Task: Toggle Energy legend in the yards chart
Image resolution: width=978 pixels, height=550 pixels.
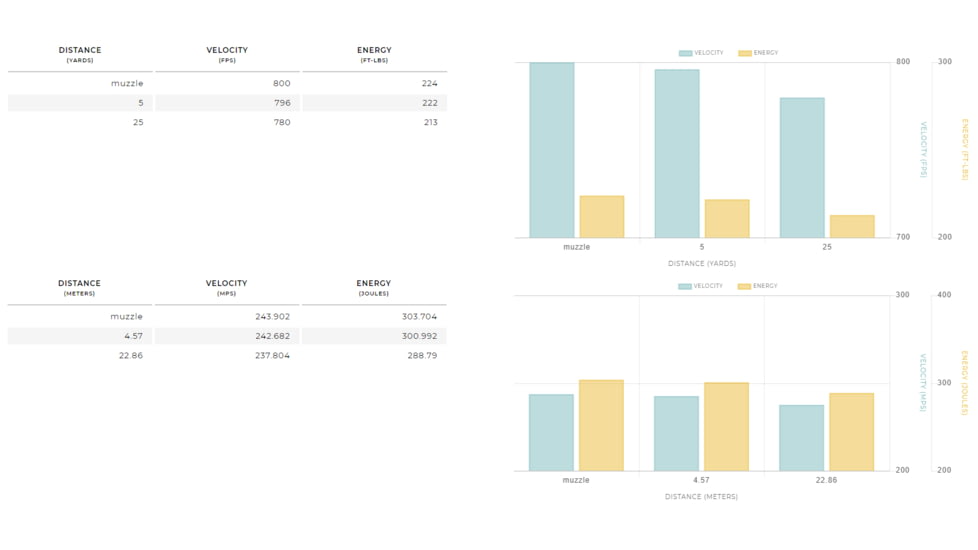Action: (758, 53)
